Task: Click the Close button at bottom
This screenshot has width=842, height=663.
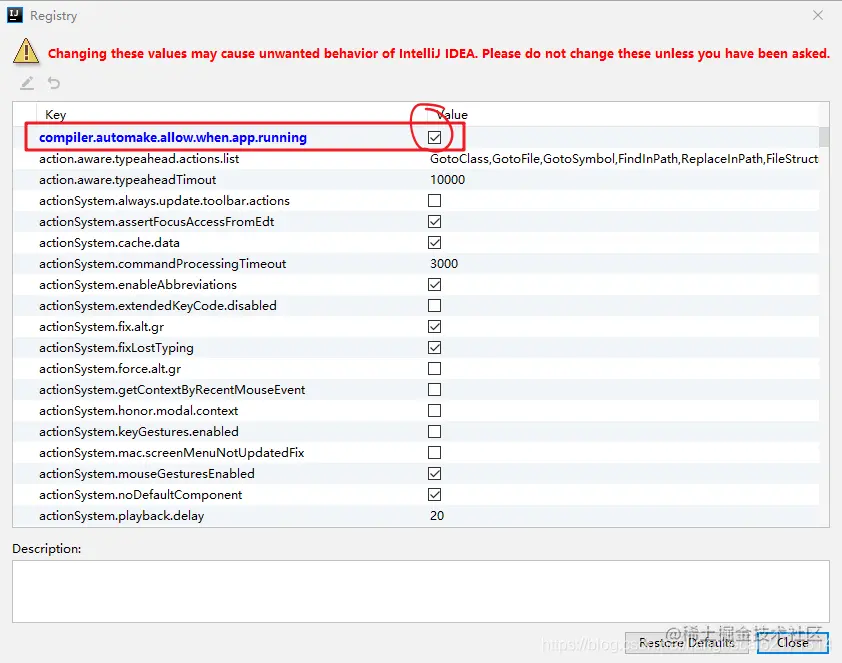Action: [793, 643]
